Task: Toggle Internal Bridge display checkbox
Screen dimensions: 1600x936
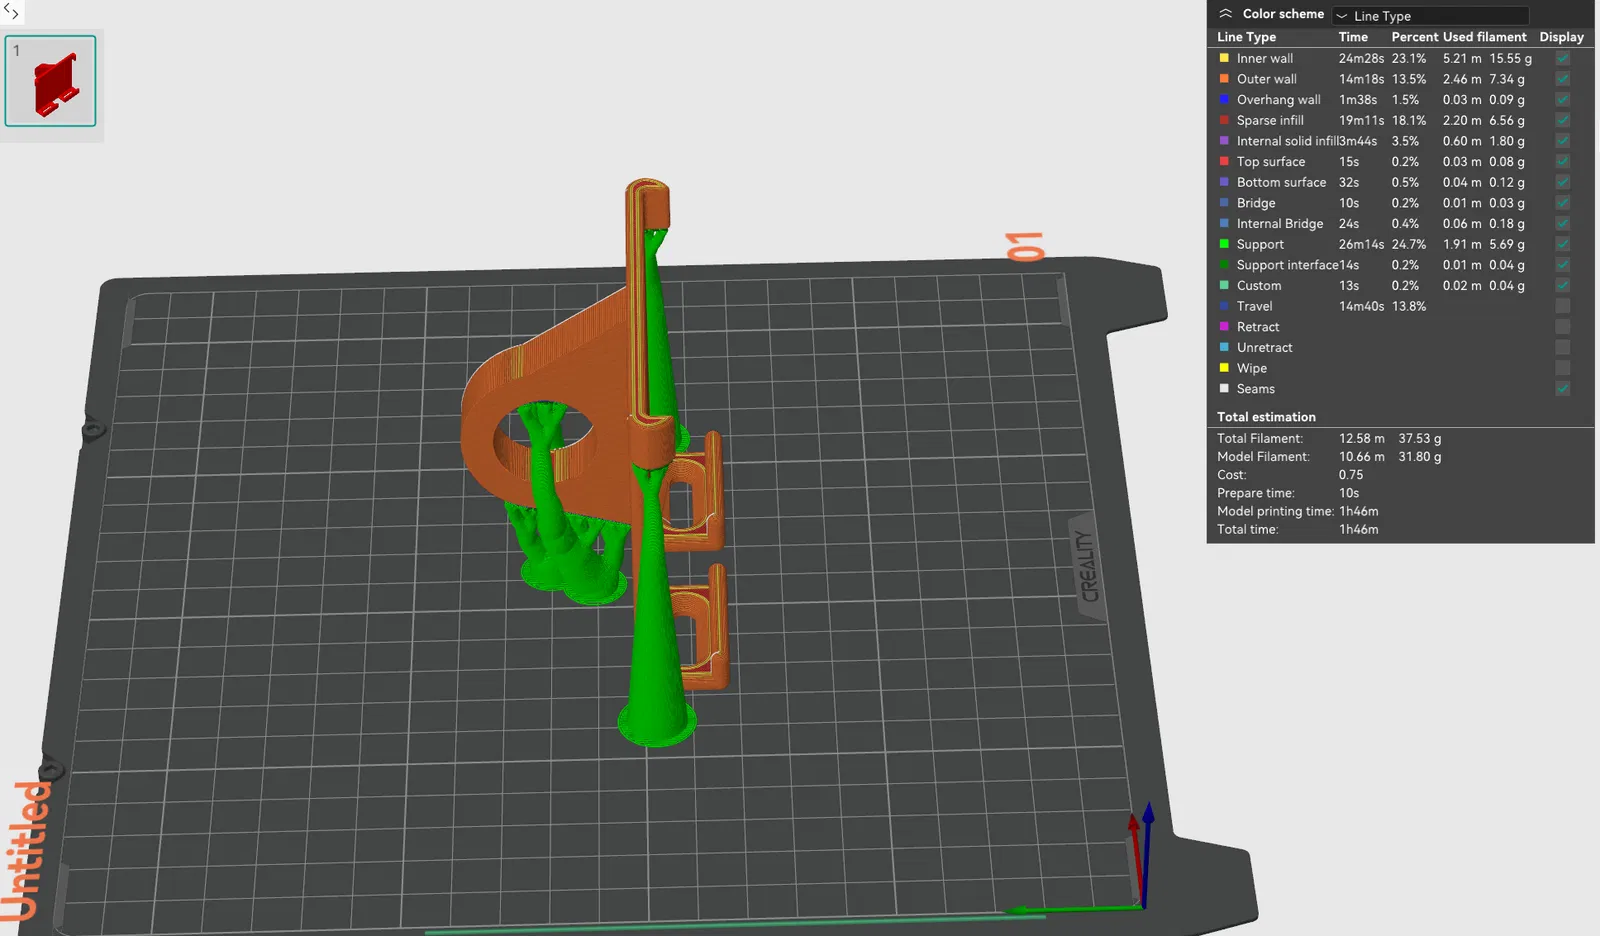Action: [1562, 224]
